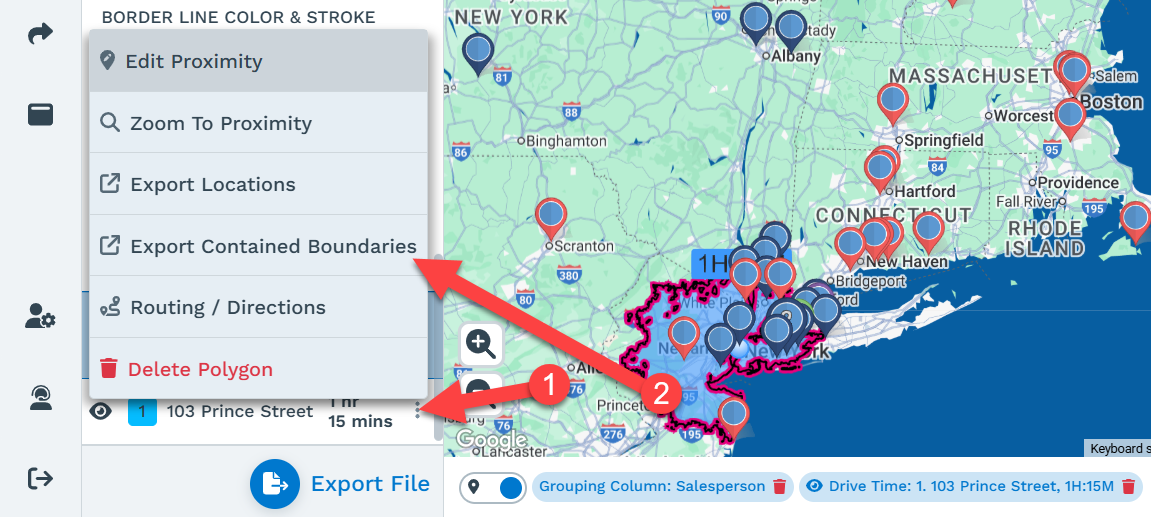Toggle eye on the Drive Time chip
Screen dimensions: 1151x517
pyautogui.click(x=813, y=486)
